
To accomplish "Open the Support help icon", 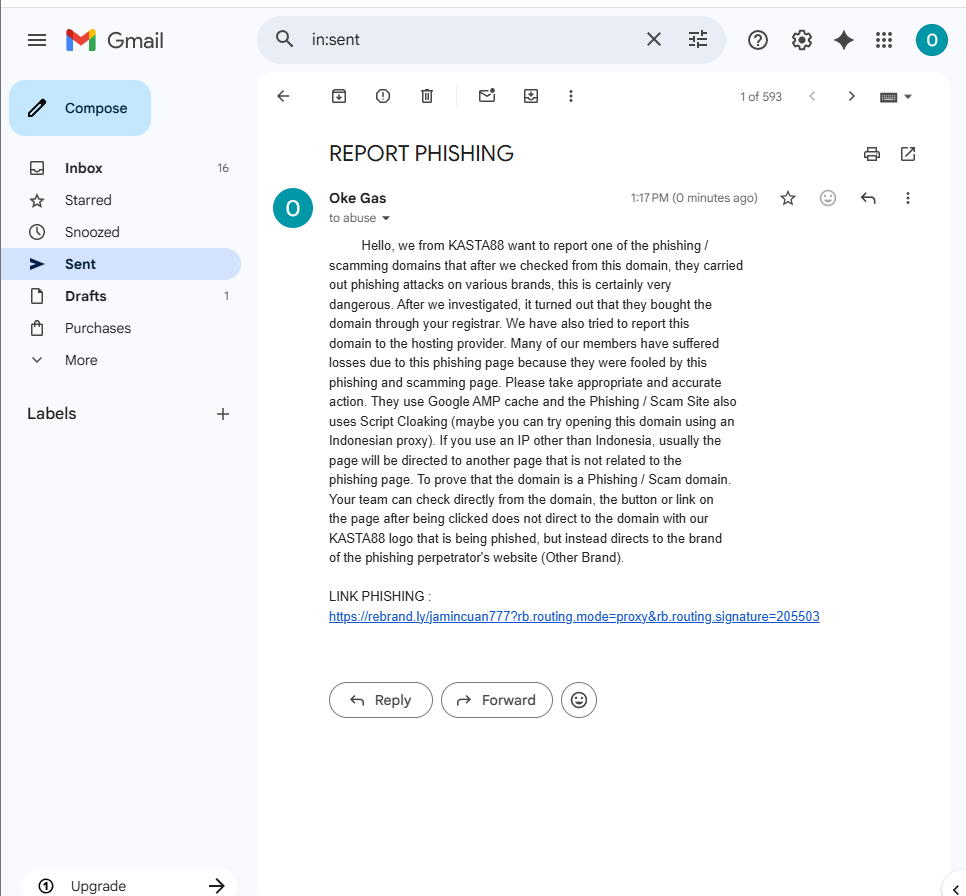I will (757, 40).
